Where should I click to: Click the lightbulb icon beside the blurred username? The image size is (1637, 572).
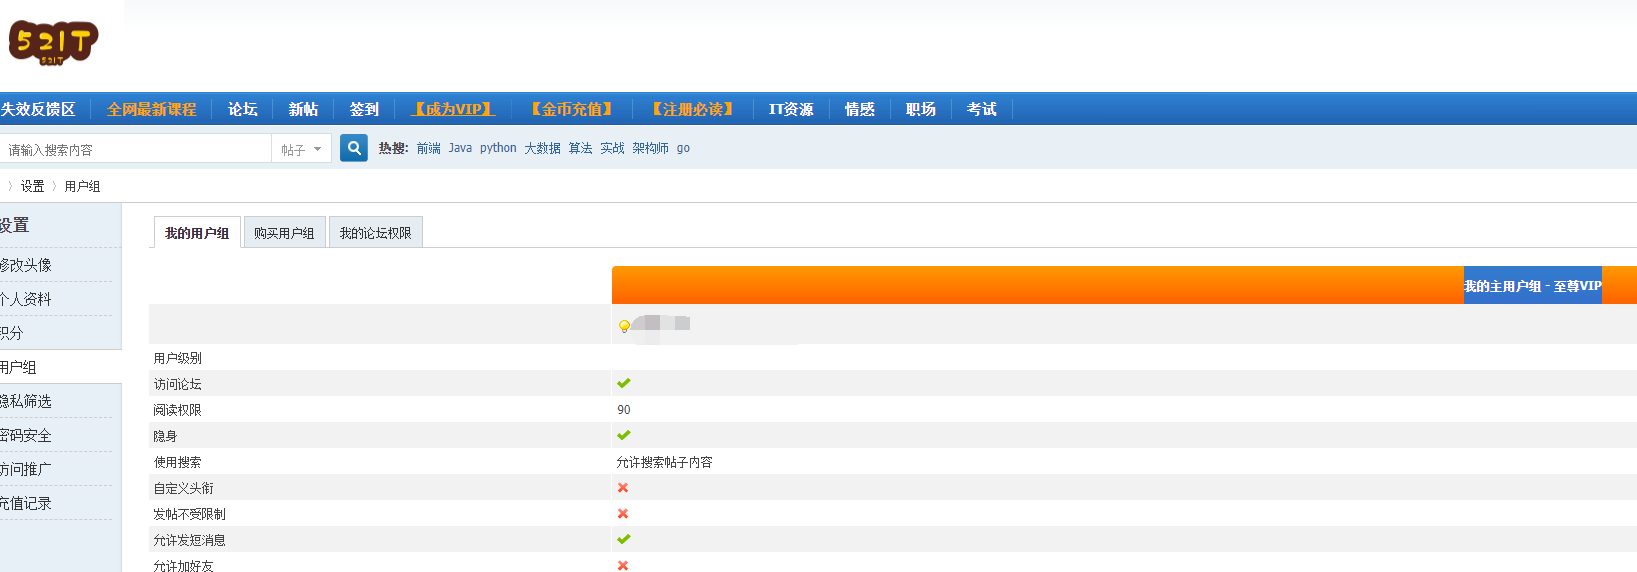[x=624, y=326]
